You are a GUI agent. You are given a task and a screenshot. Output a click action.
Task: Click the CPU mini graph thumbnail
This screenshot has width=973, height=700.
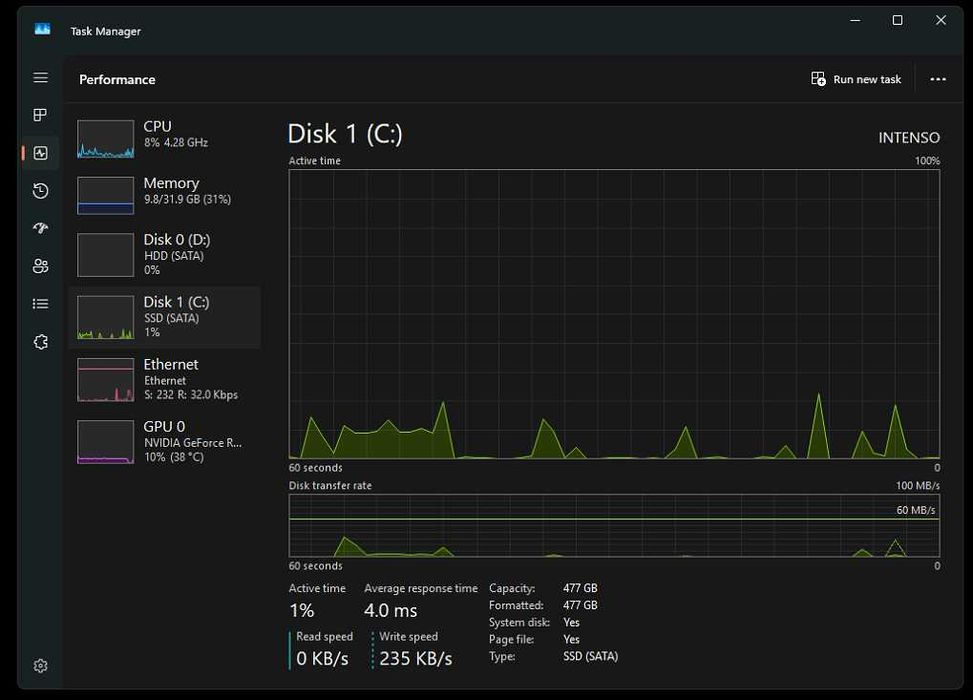(x=105, y=139)
